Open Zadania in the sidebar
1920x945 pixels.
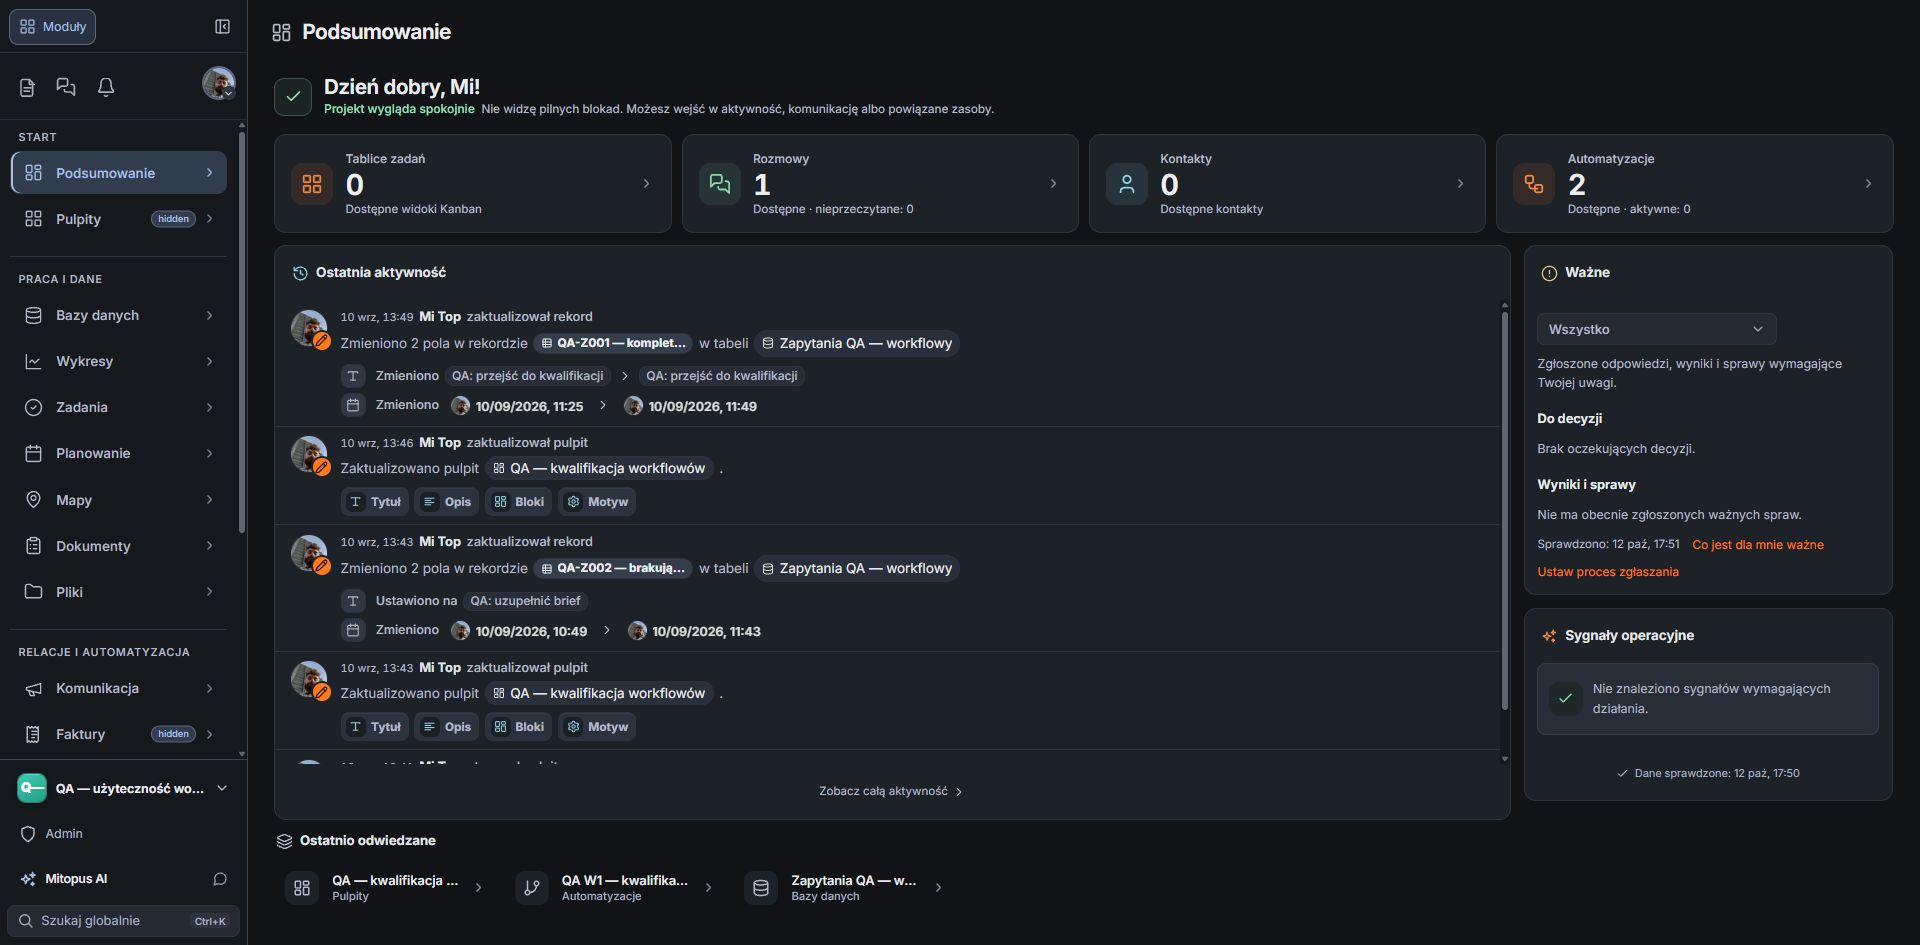(119, 407)
